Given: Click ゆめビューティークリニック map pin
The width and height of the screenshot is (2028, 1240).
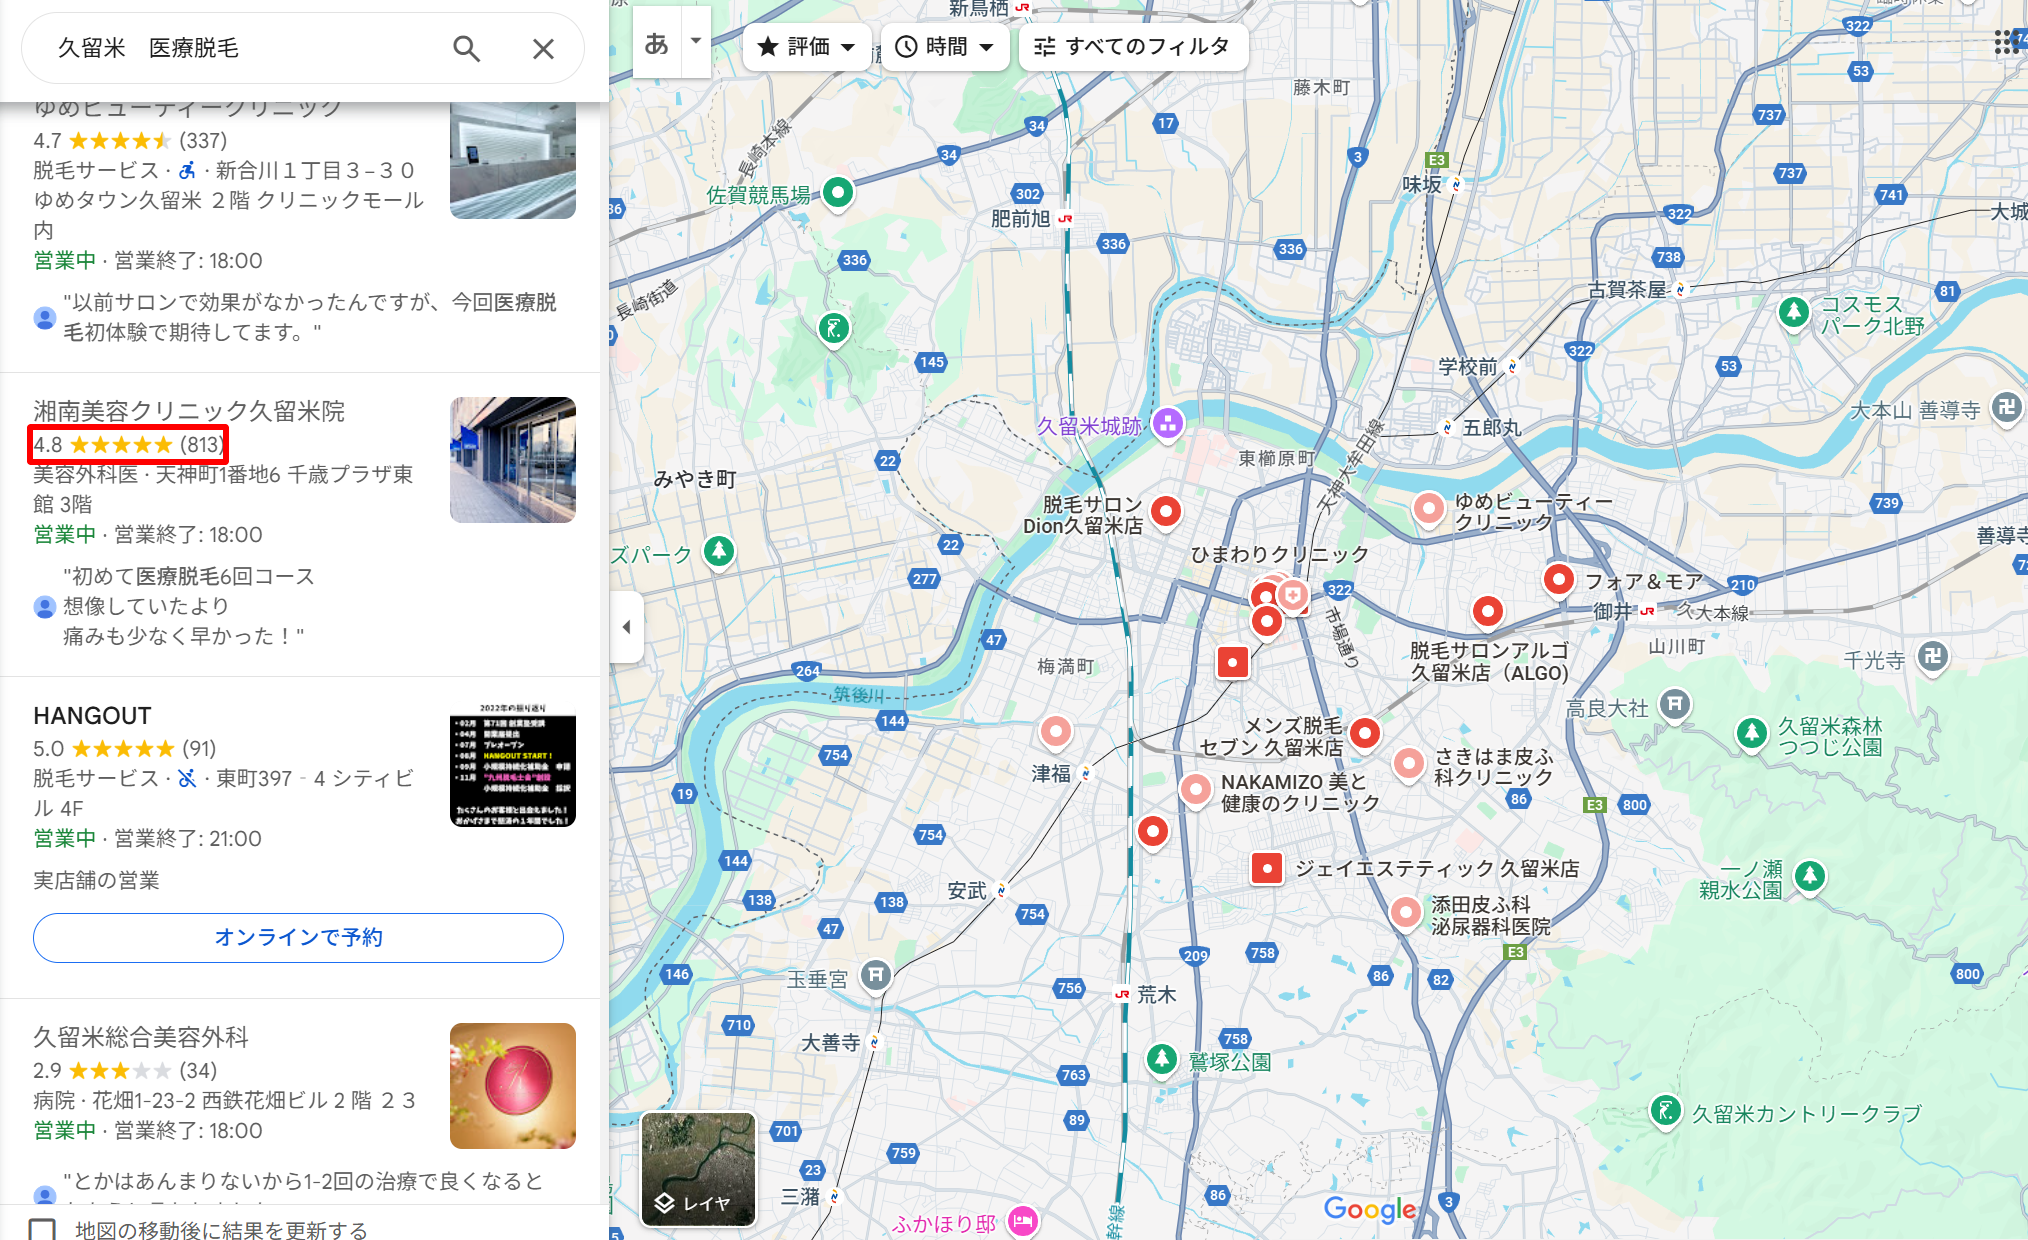Looking at the screenshot, I should pyautogui.click(x=1429, y=510).
